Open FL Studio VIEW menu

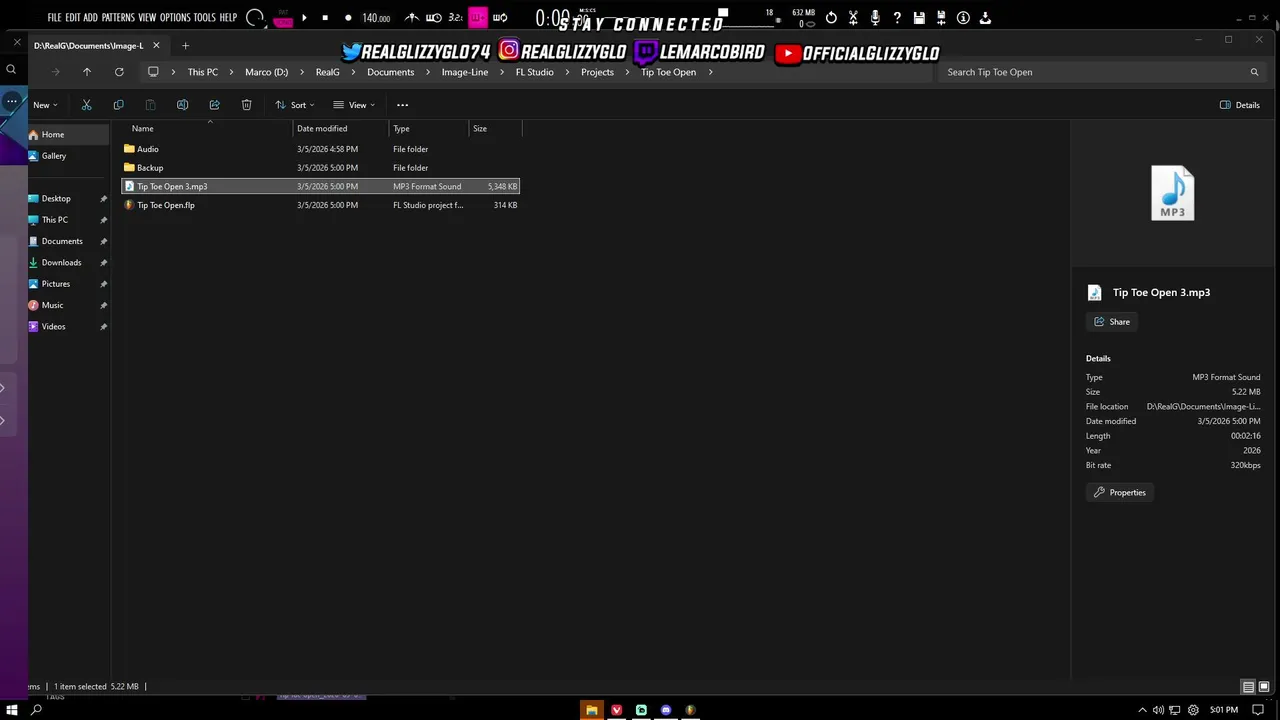click(x=147, y=18)
